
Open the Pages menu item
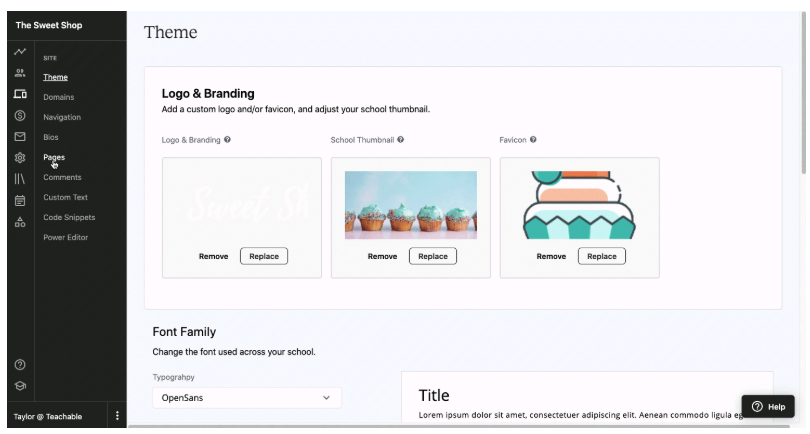tap(54, 157)
